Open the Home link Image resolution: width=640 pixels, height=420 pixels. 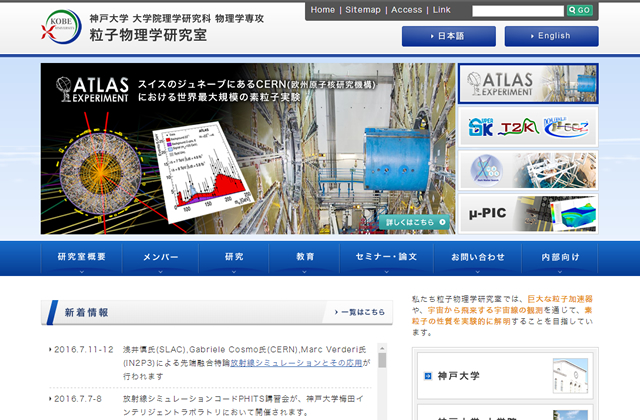[x=322, y=10]
